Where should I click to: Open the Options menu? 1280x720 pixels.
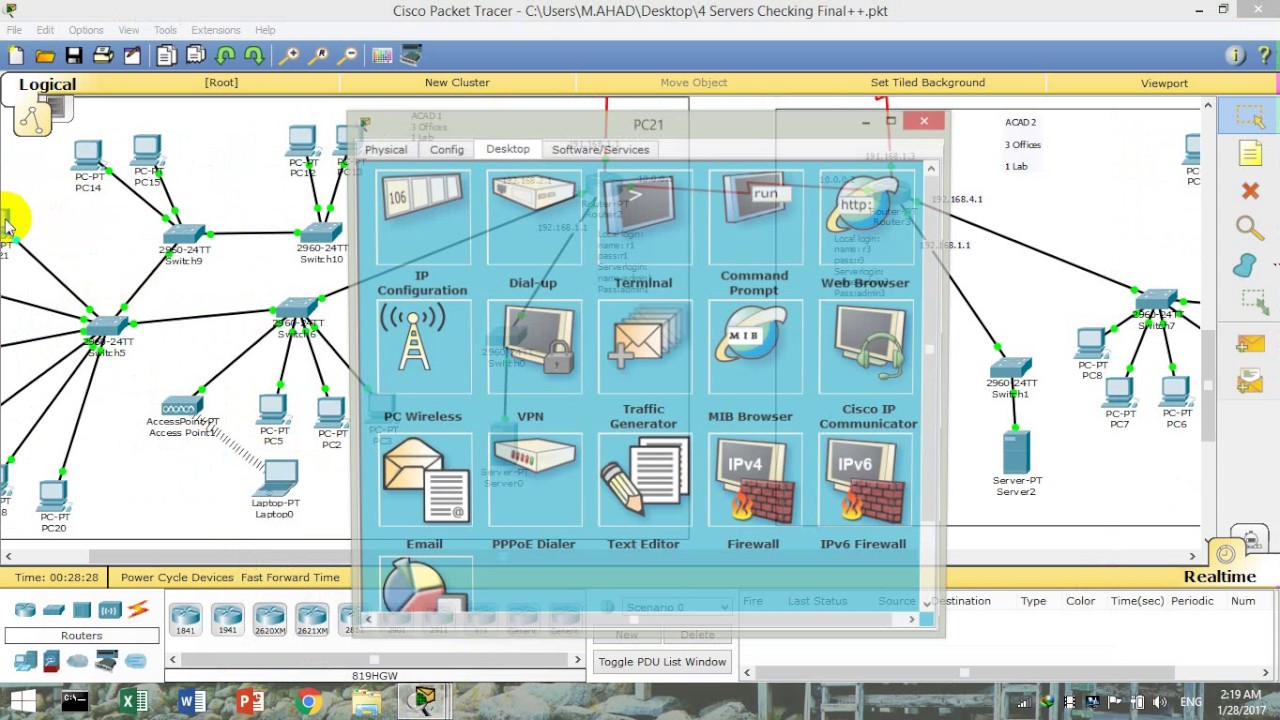click(x=86, y=30)
